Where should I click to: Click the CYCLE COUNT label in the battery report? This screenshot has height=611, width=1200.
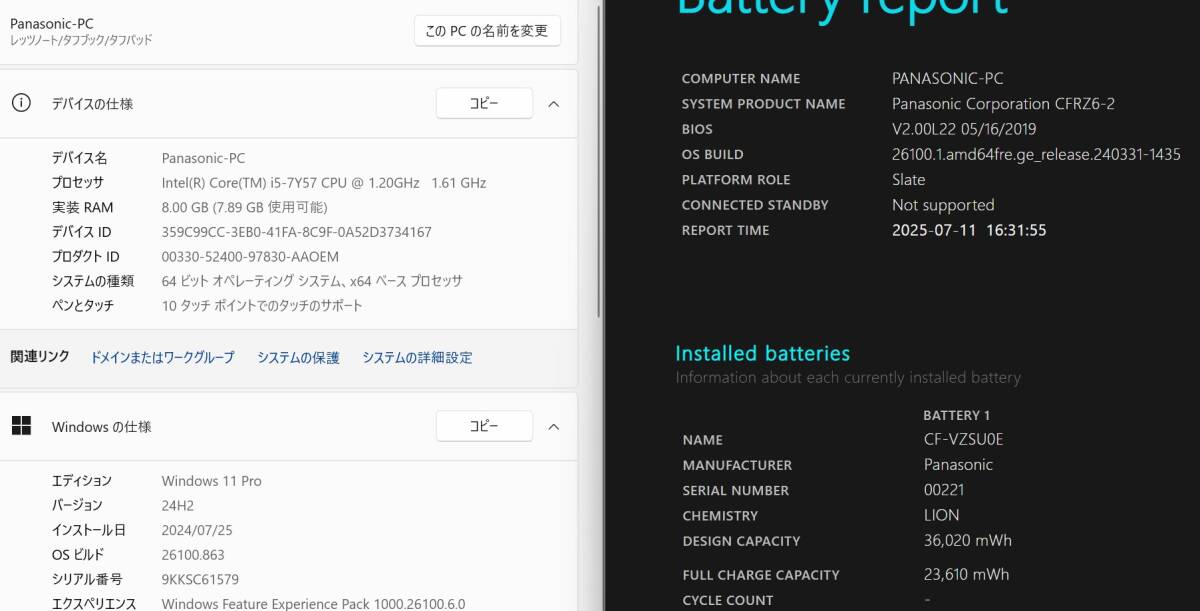tap(728, 600)
